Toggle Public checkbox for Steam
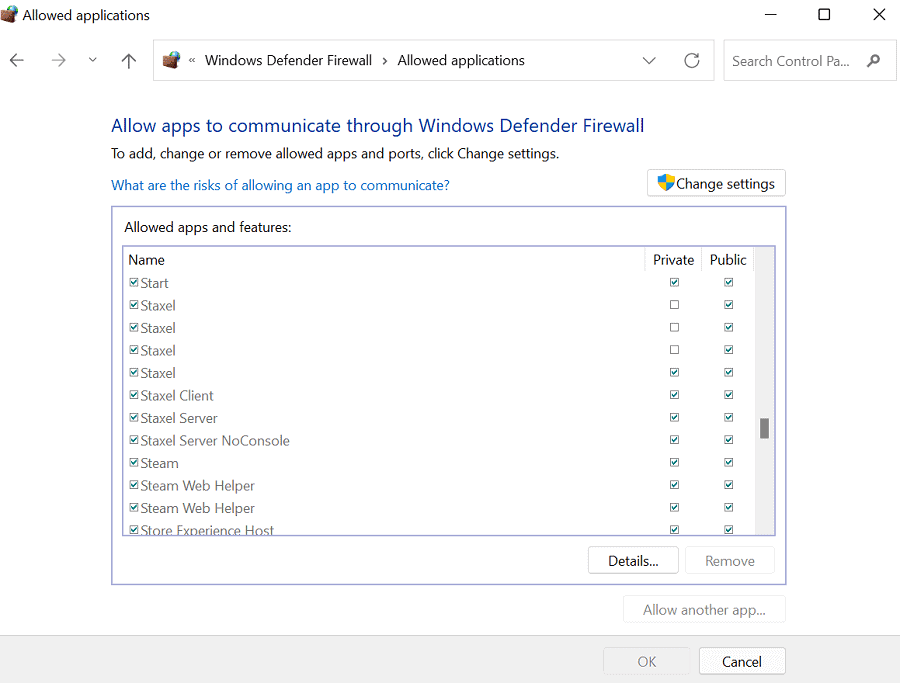 click(728, 462)
